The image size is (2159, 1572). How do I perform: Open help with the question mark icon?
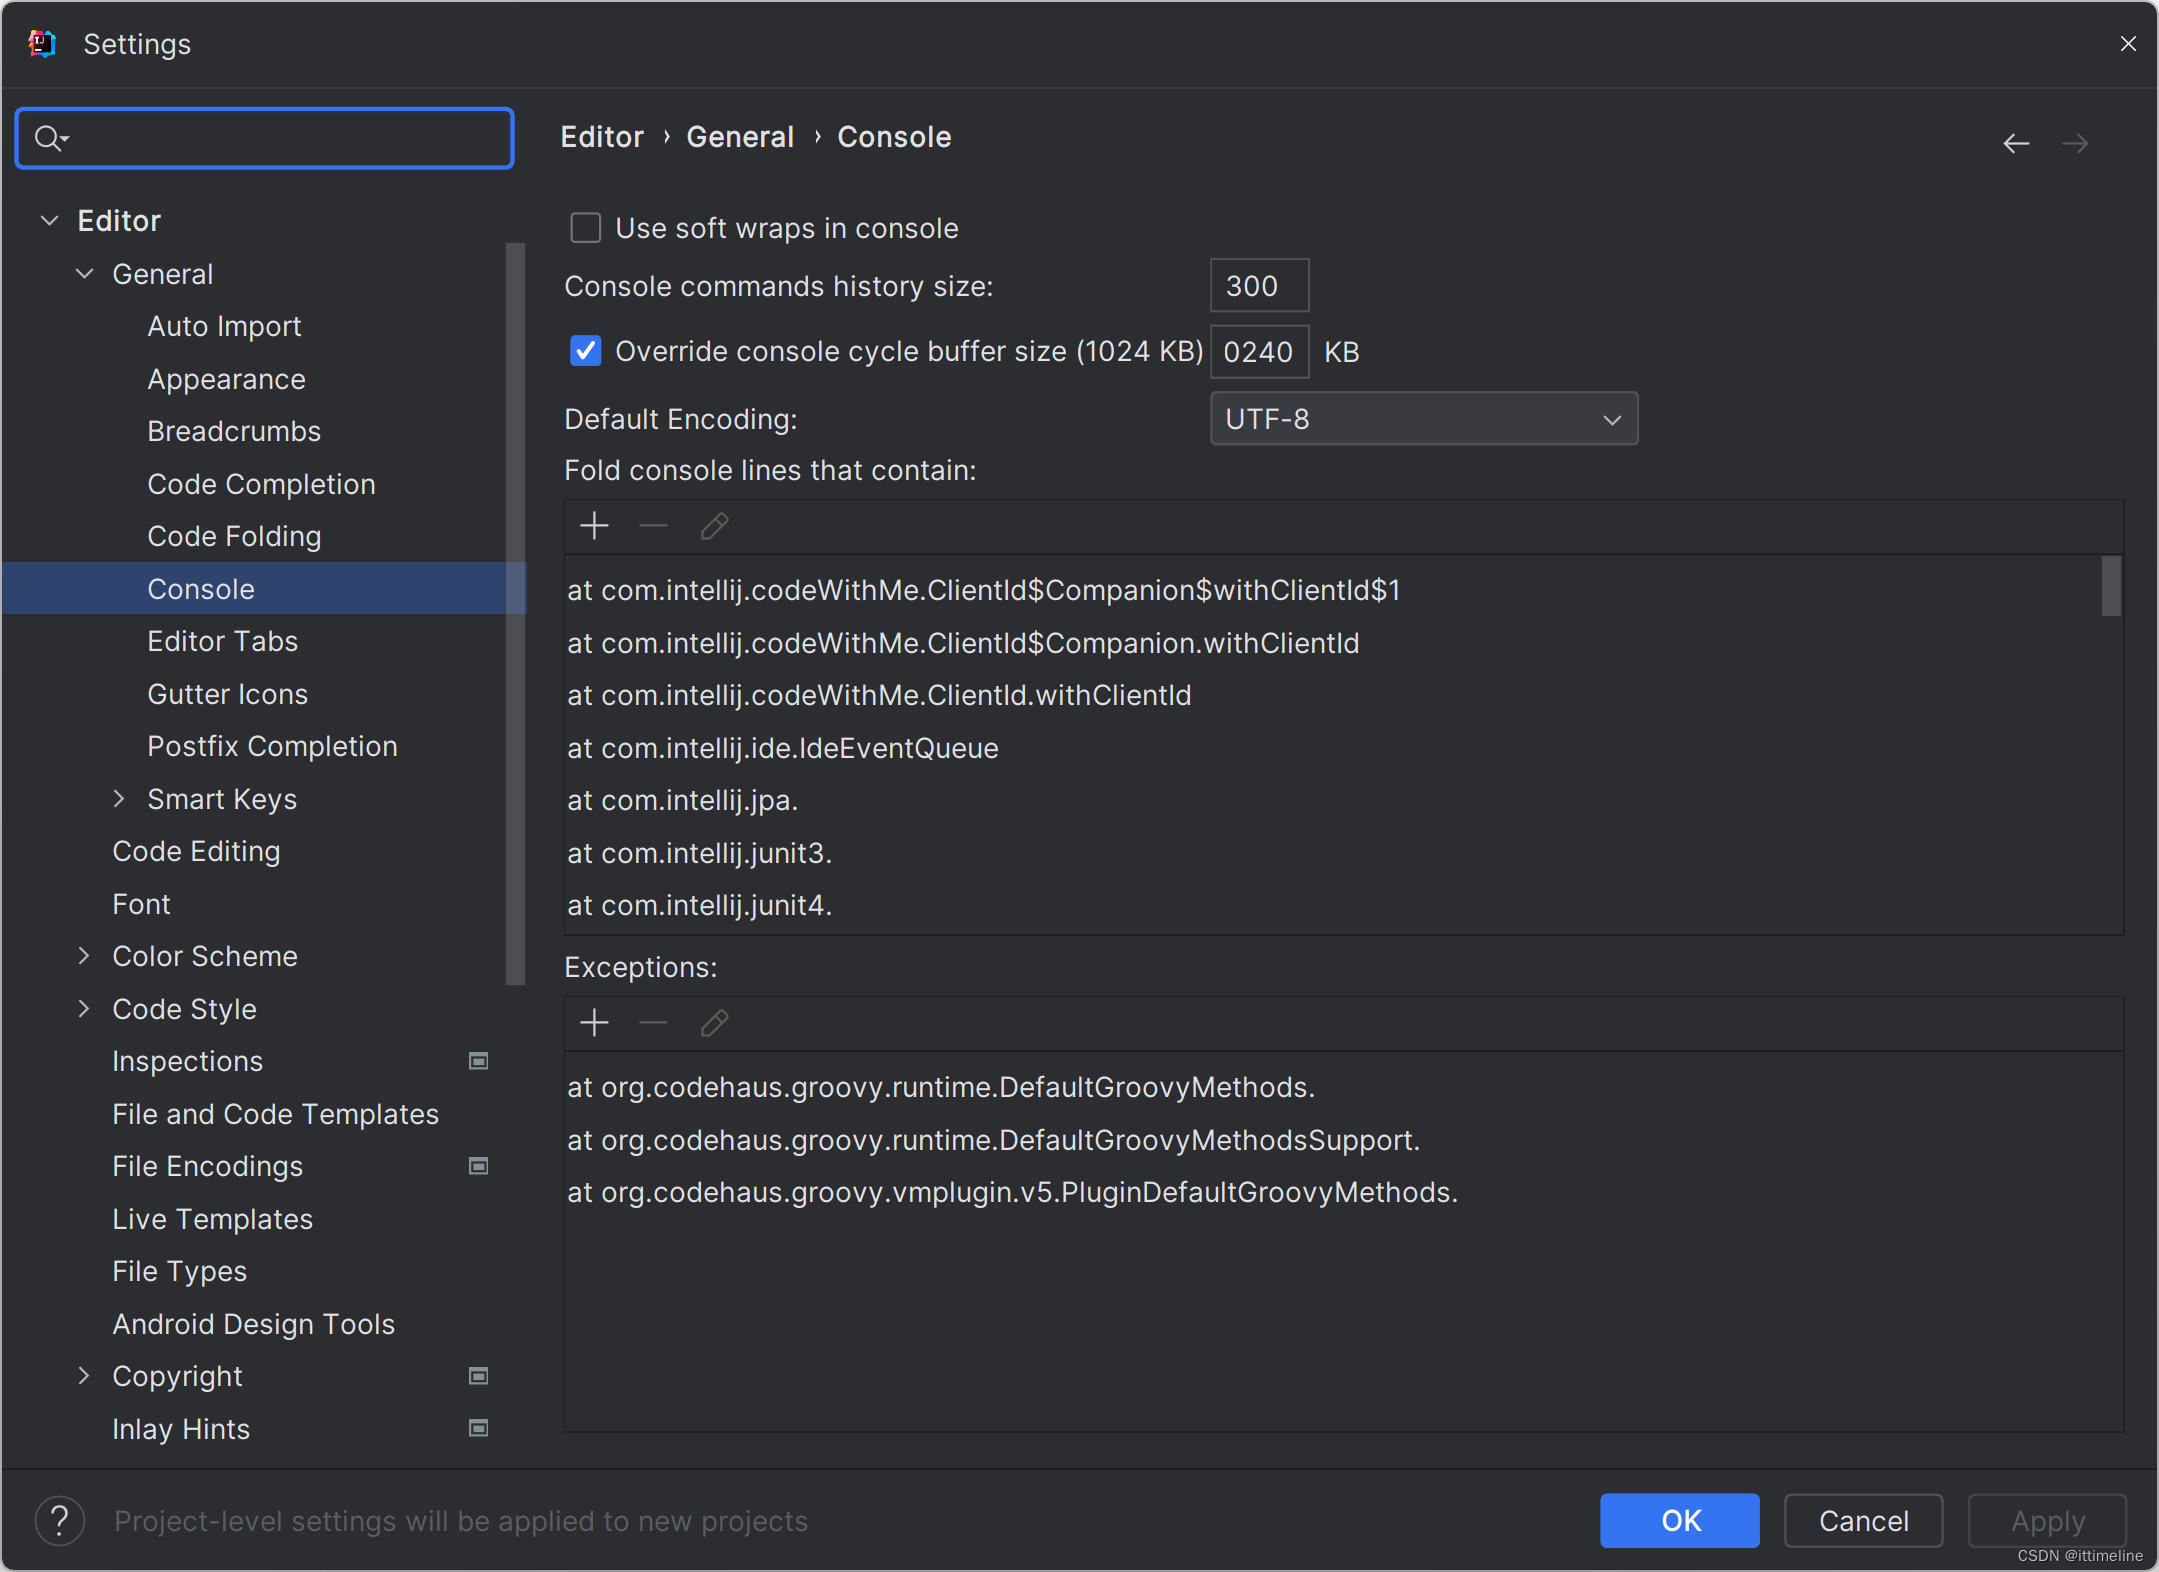[60, 1521]
